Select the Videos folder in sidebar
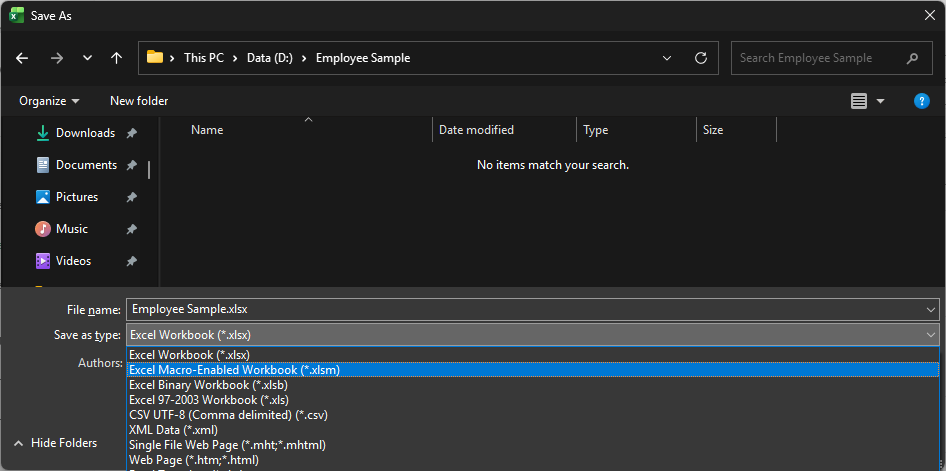This screenshot has width=946, height=471. click(x=73, y=261)
